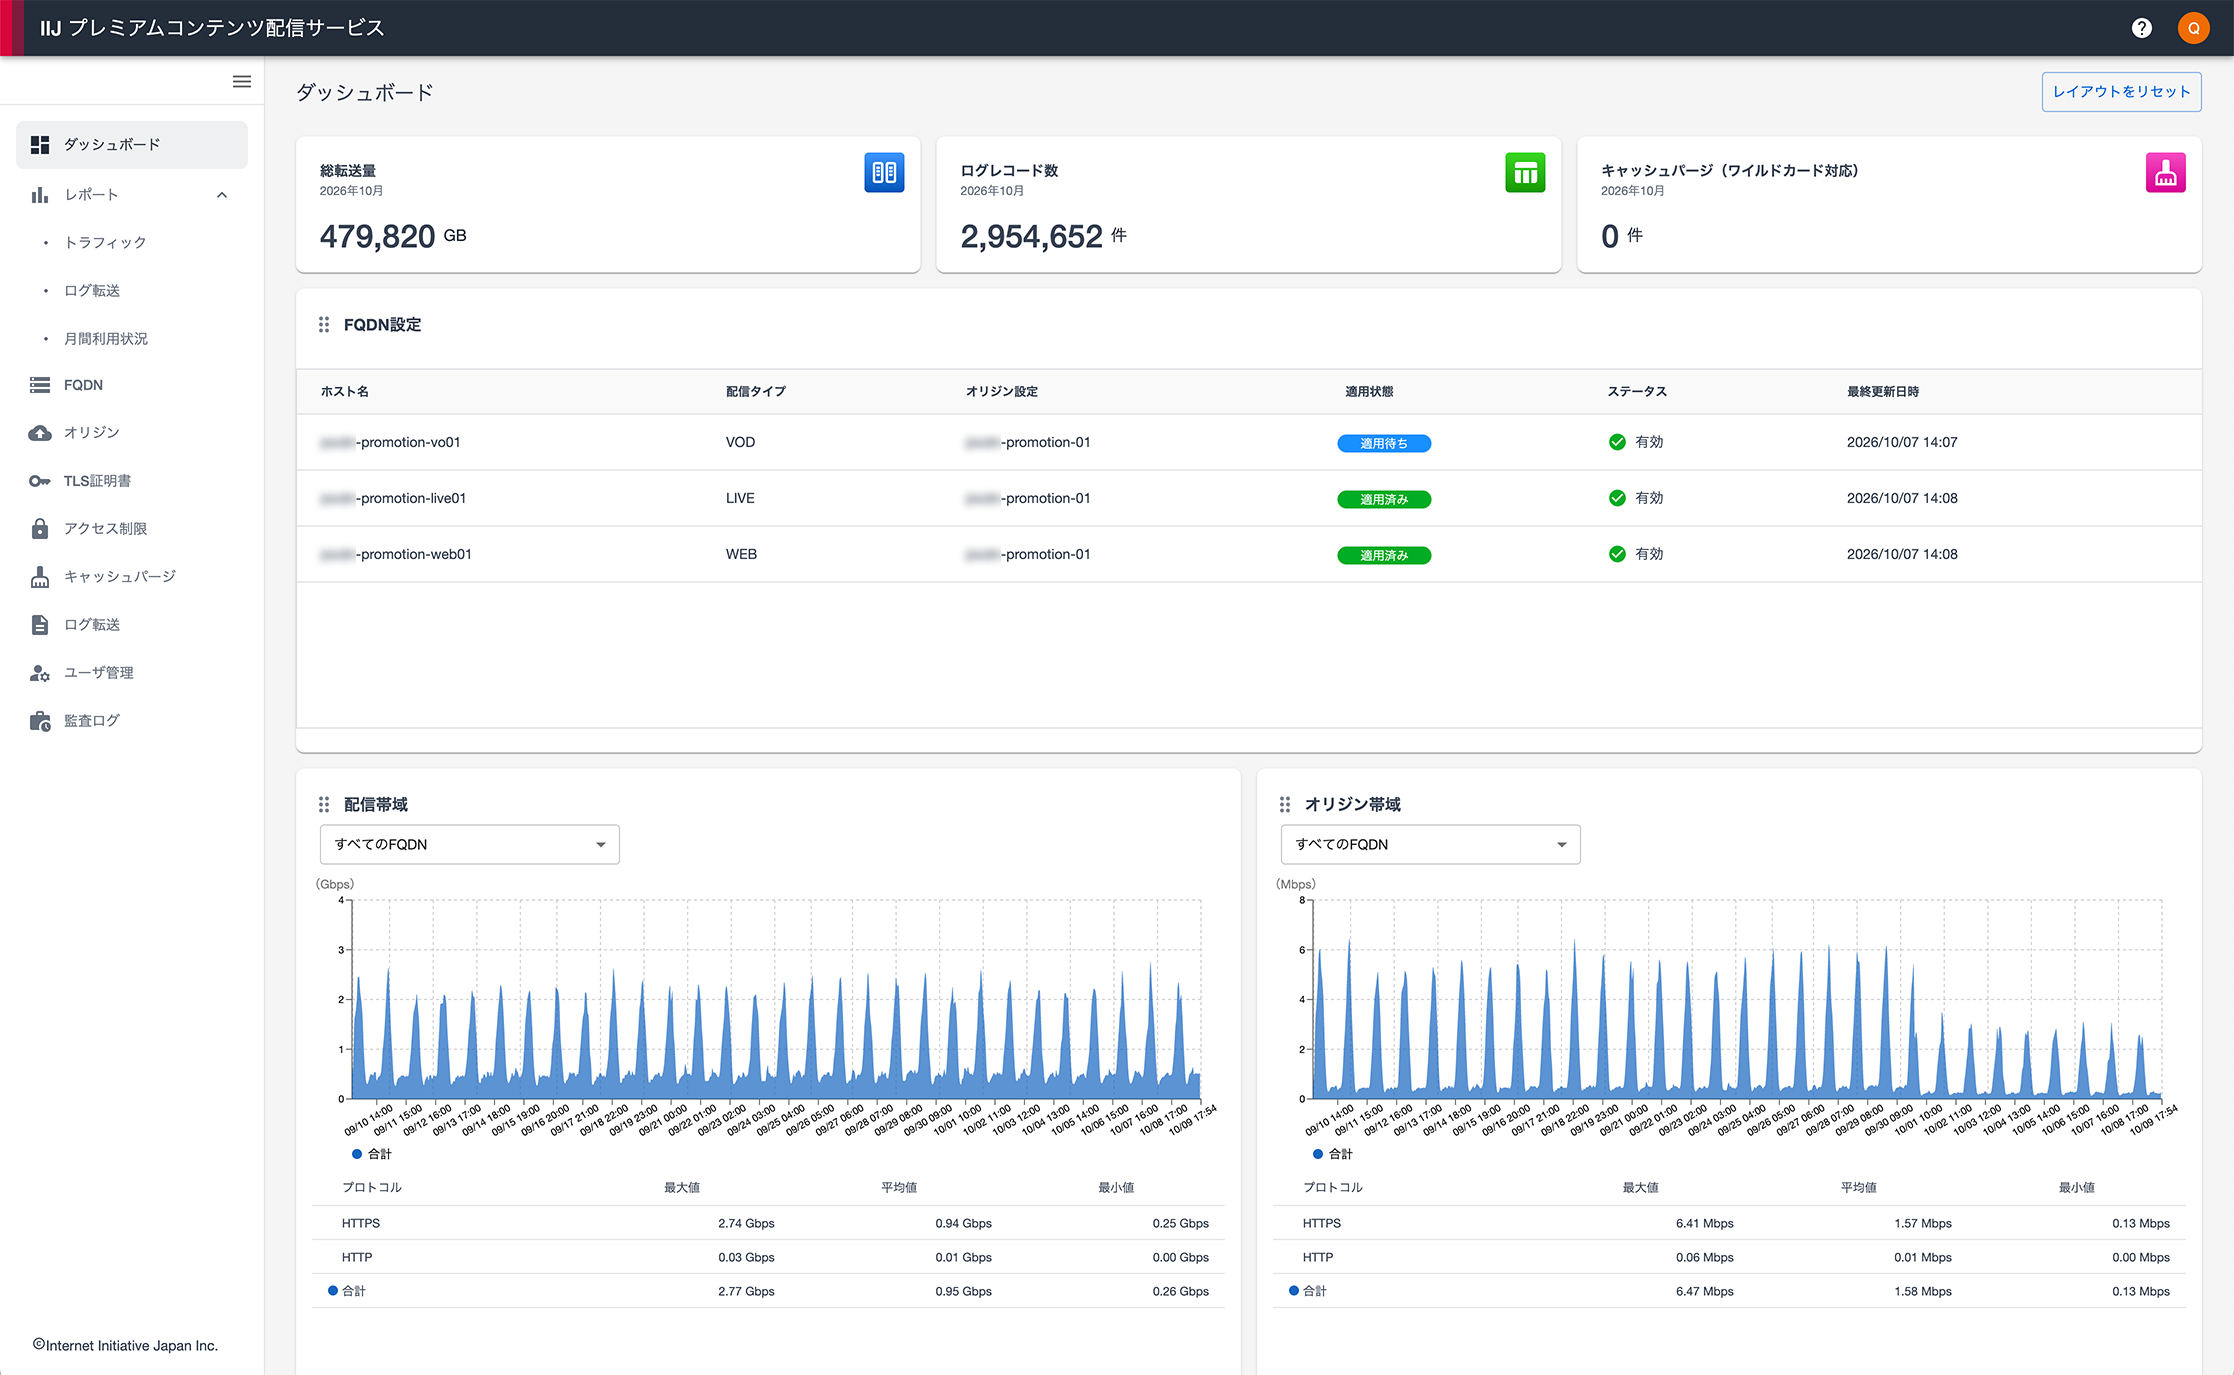Click the 2,954,652 件 log record count

[1043, 237]
